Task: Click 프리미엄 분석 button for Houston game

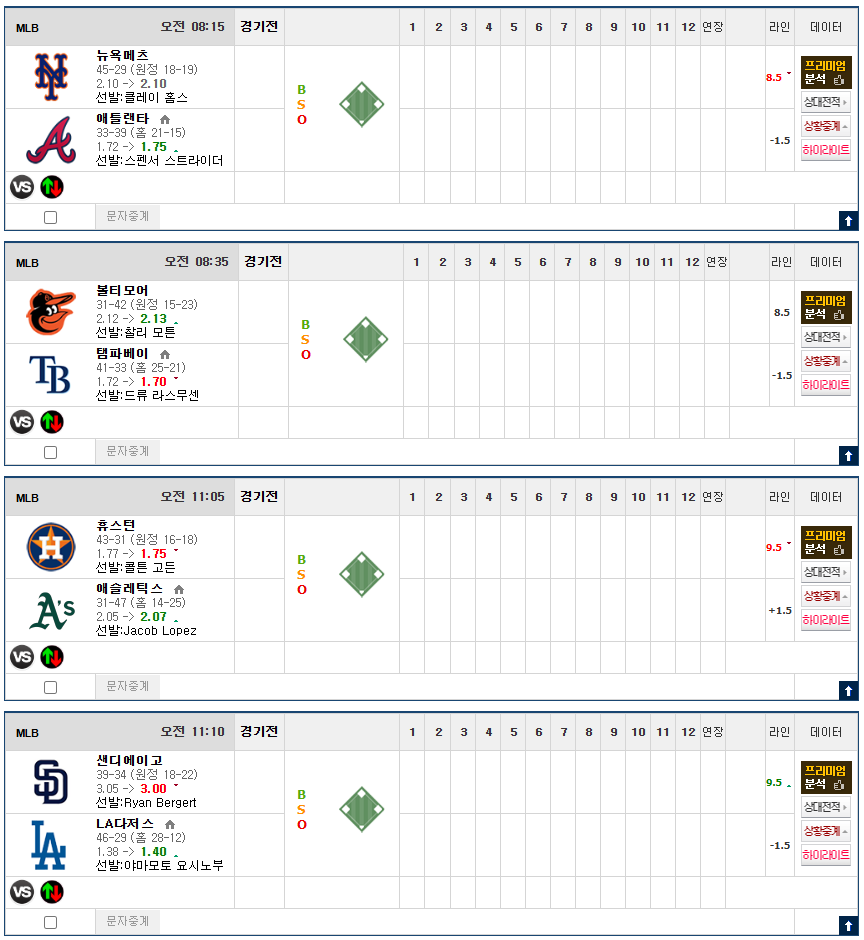Action: (825, 542)
